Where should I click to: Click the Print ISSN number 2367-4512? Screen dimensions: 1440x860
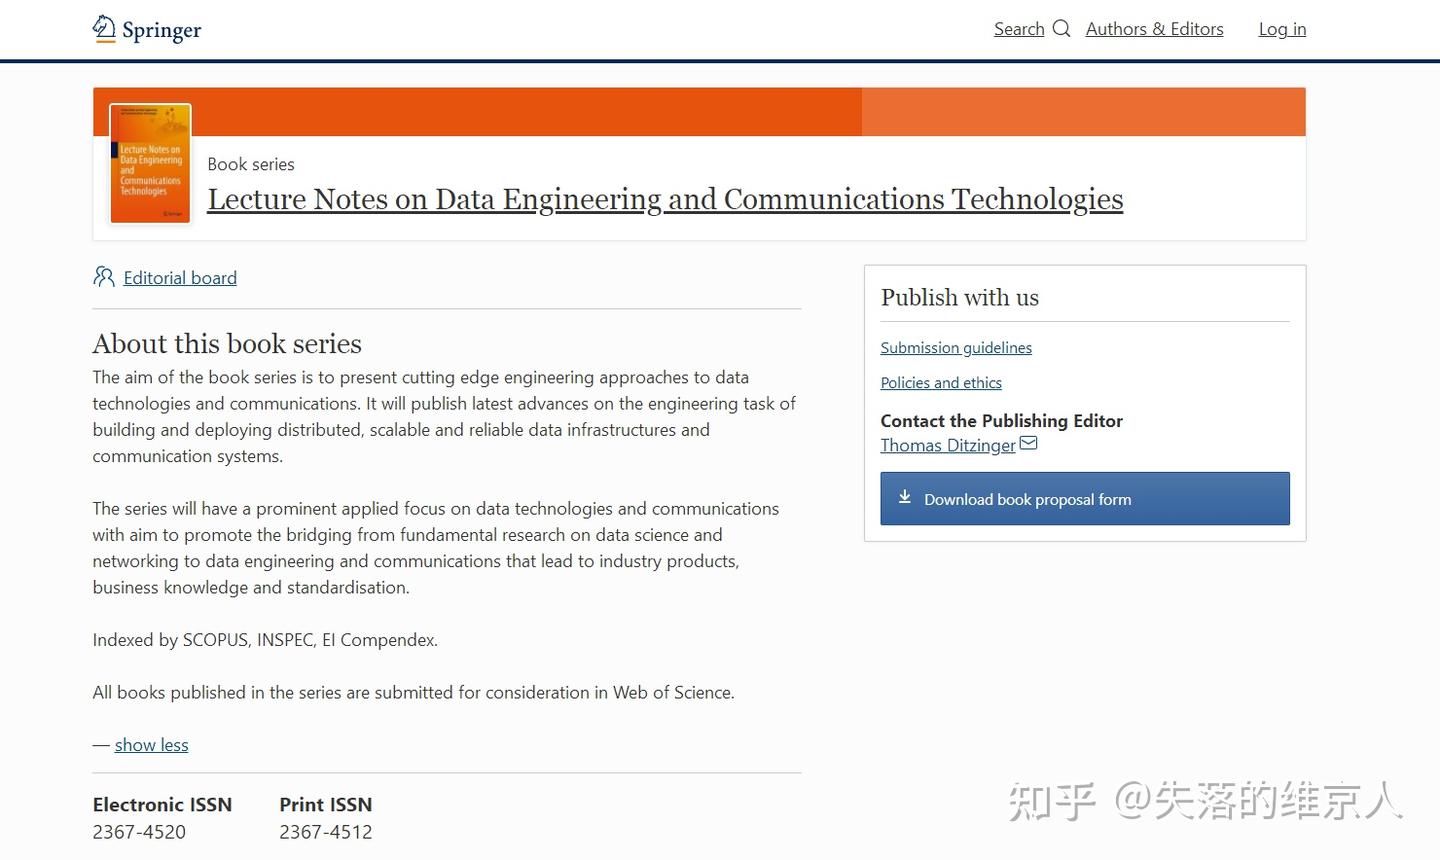click(325, 832)
